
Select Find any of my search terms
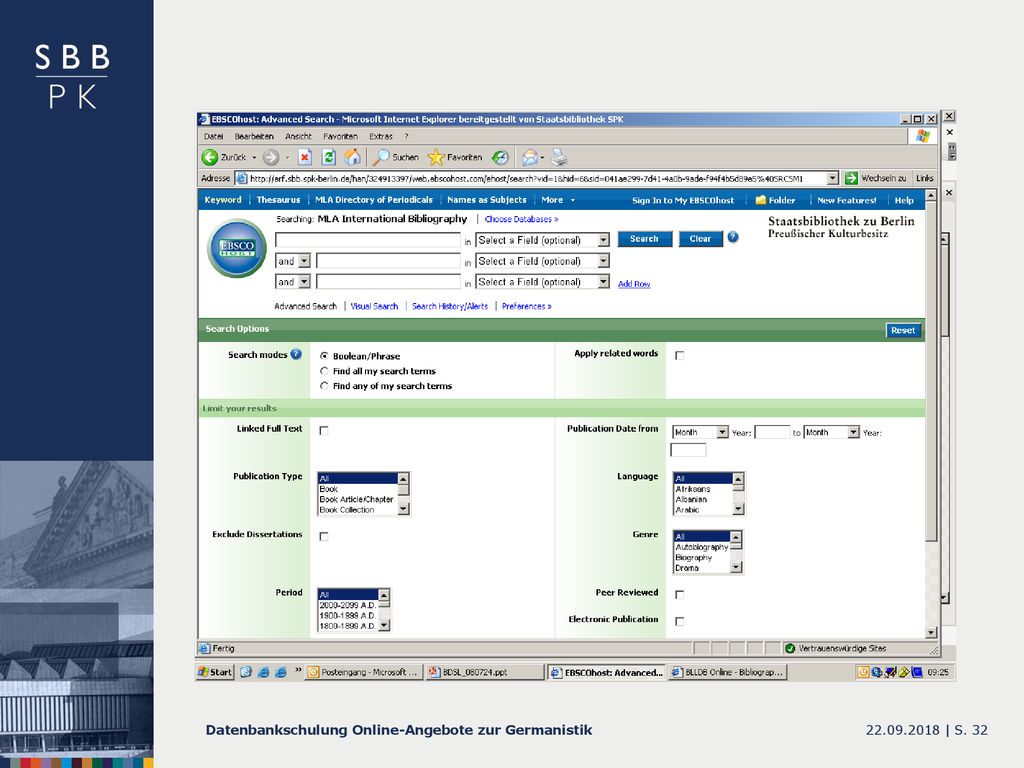(324, 386)
